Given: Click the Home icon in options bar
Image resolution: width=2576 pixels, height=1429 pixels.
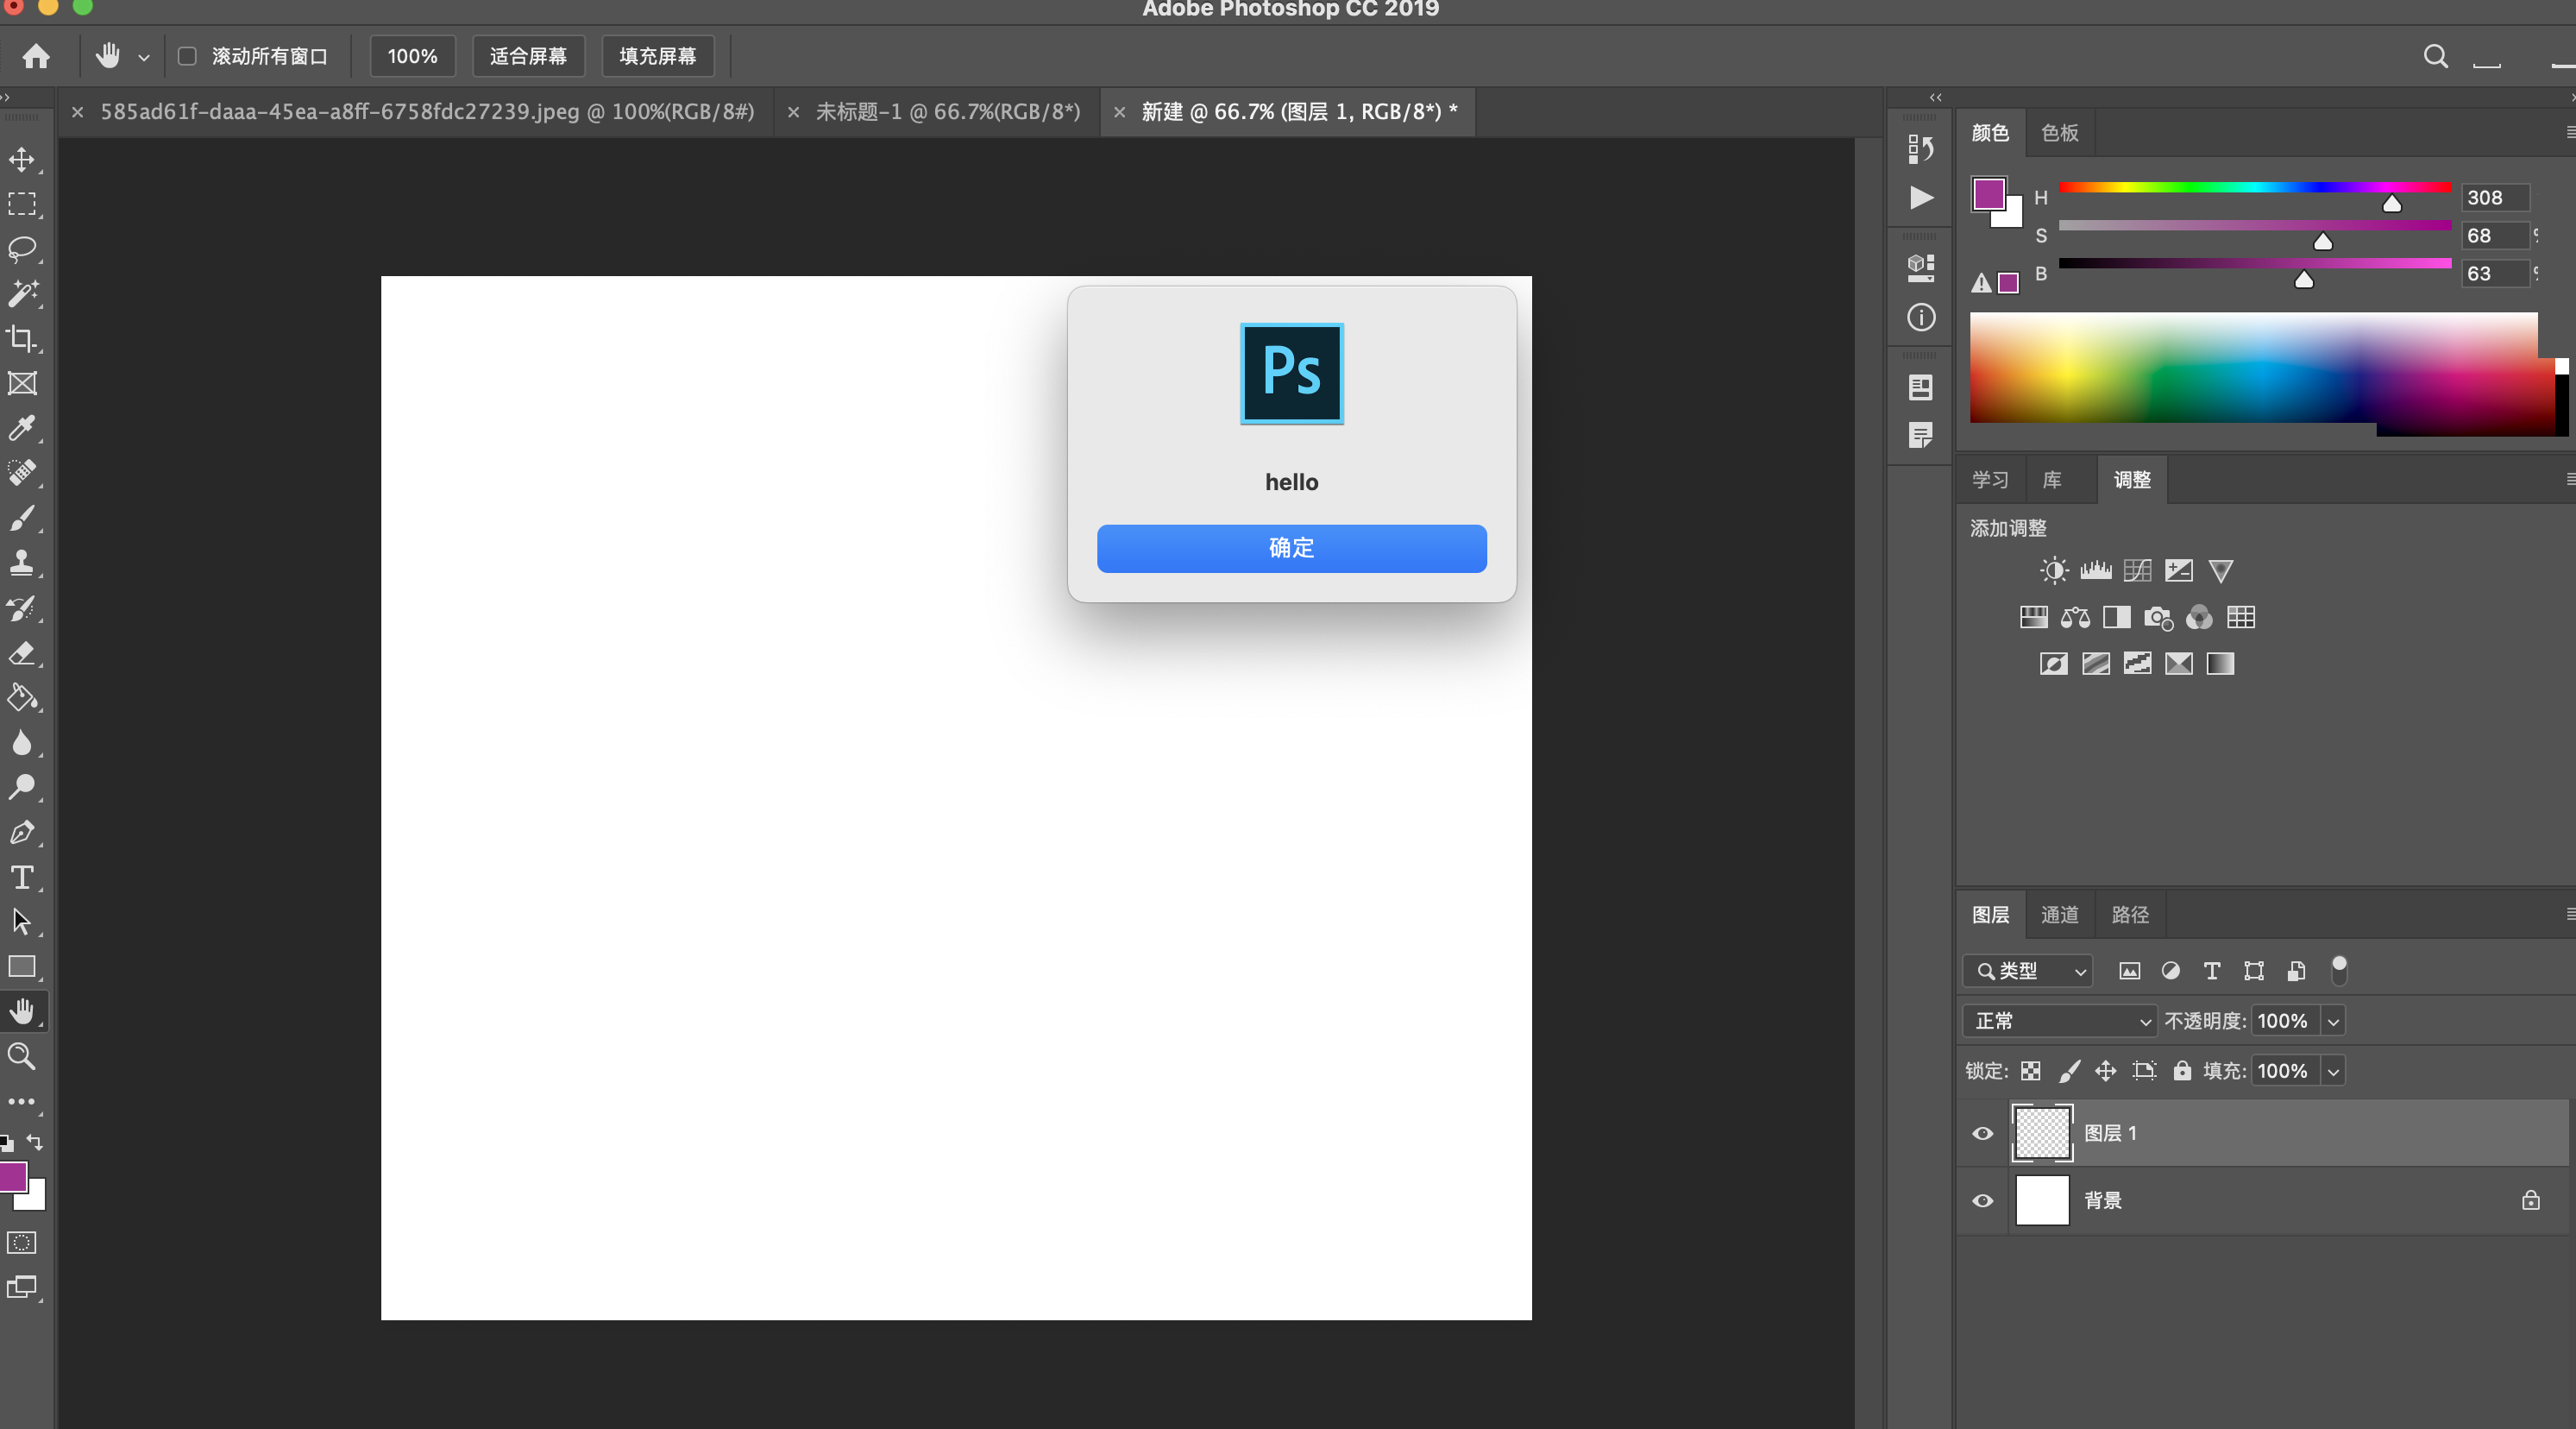Looking at the screenshot, I should click(36, 56).
